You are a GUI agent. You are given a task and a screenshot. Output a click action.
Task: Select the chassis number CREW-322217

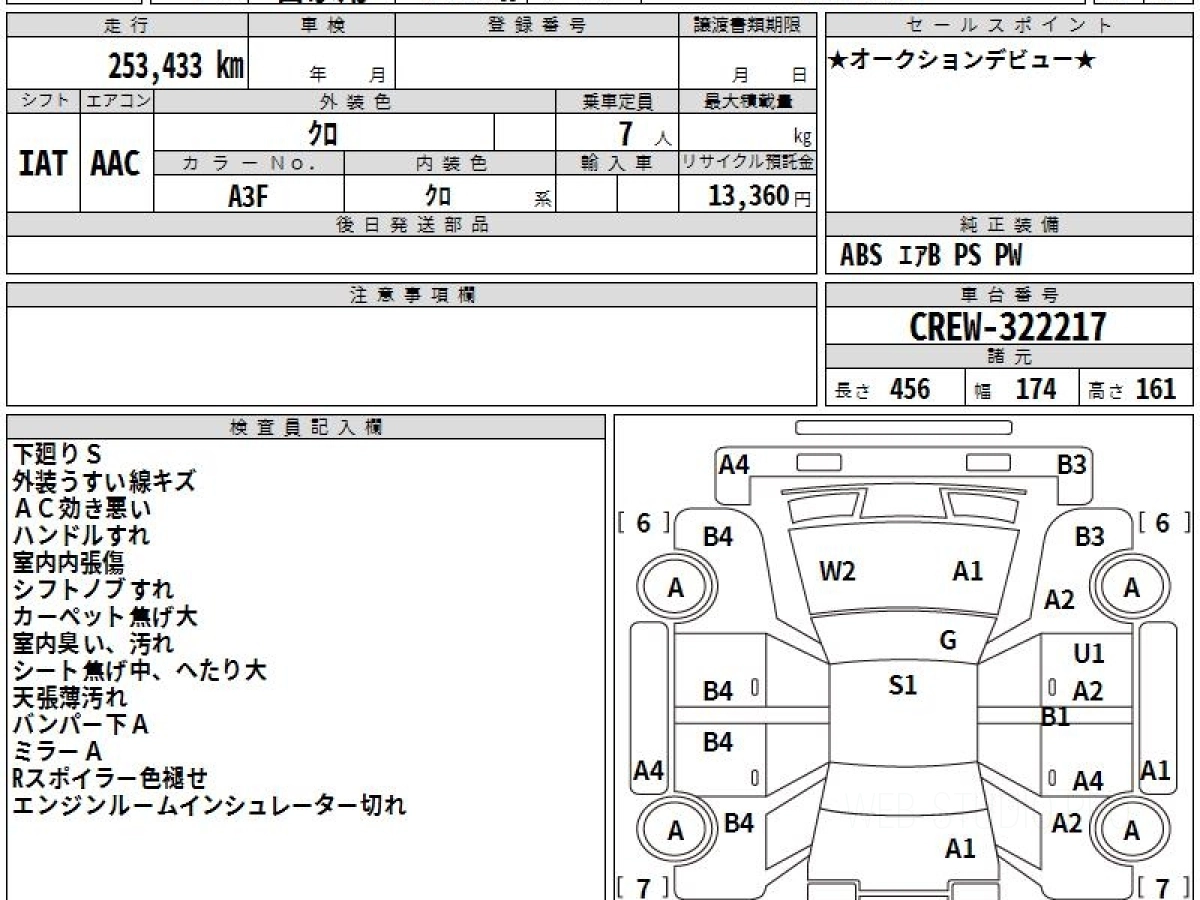[1008, 326]
